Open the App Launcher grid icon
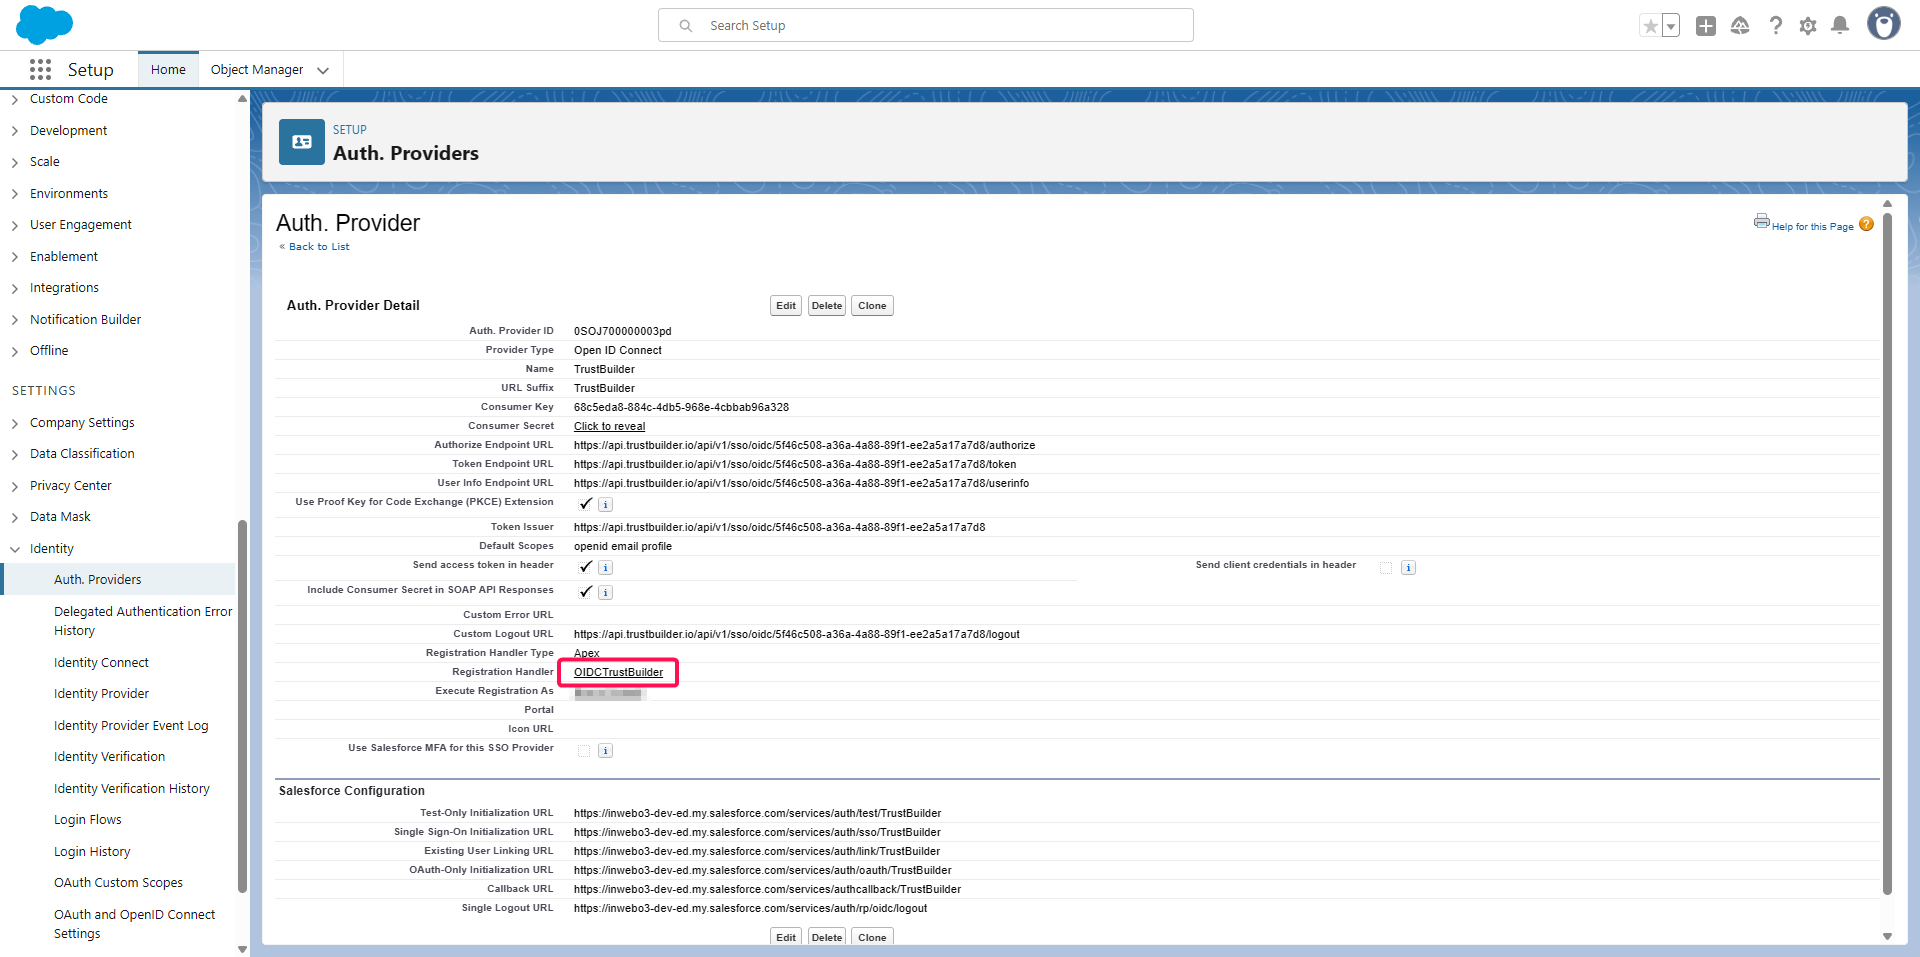1920x957 pixels. pyautogui.click(x=40, y=69)
